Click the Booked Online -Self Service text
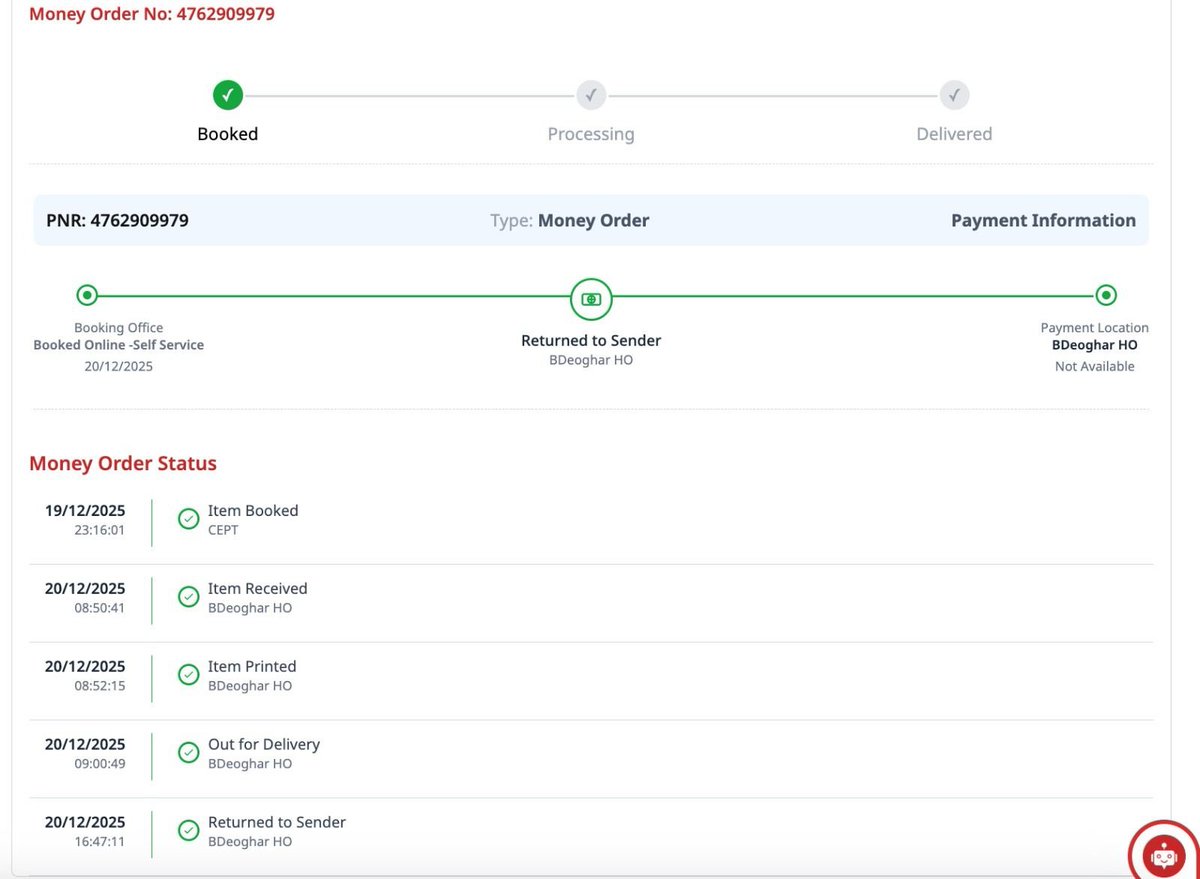This screenshot has width=1200, height=879. click(x=119, y=345)
